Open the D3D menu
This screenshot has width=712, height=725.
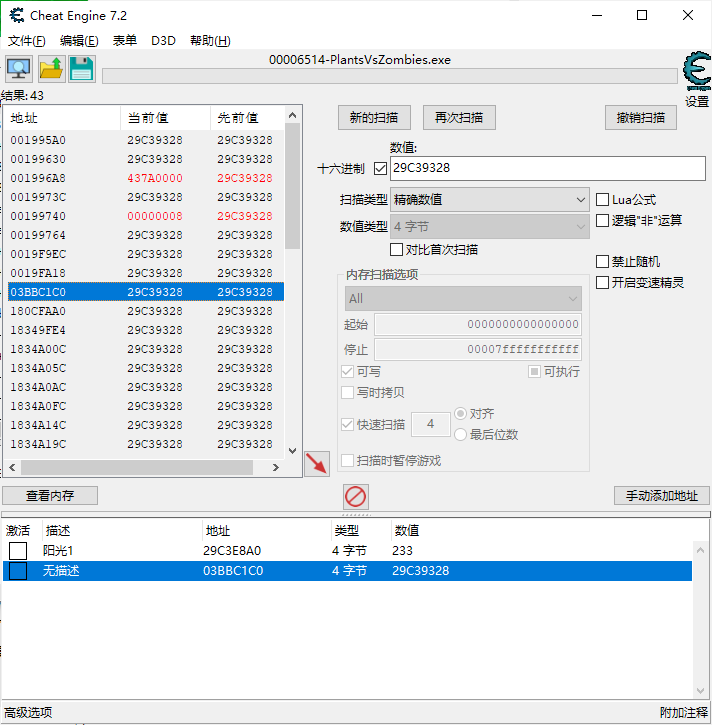click(163, 41)
